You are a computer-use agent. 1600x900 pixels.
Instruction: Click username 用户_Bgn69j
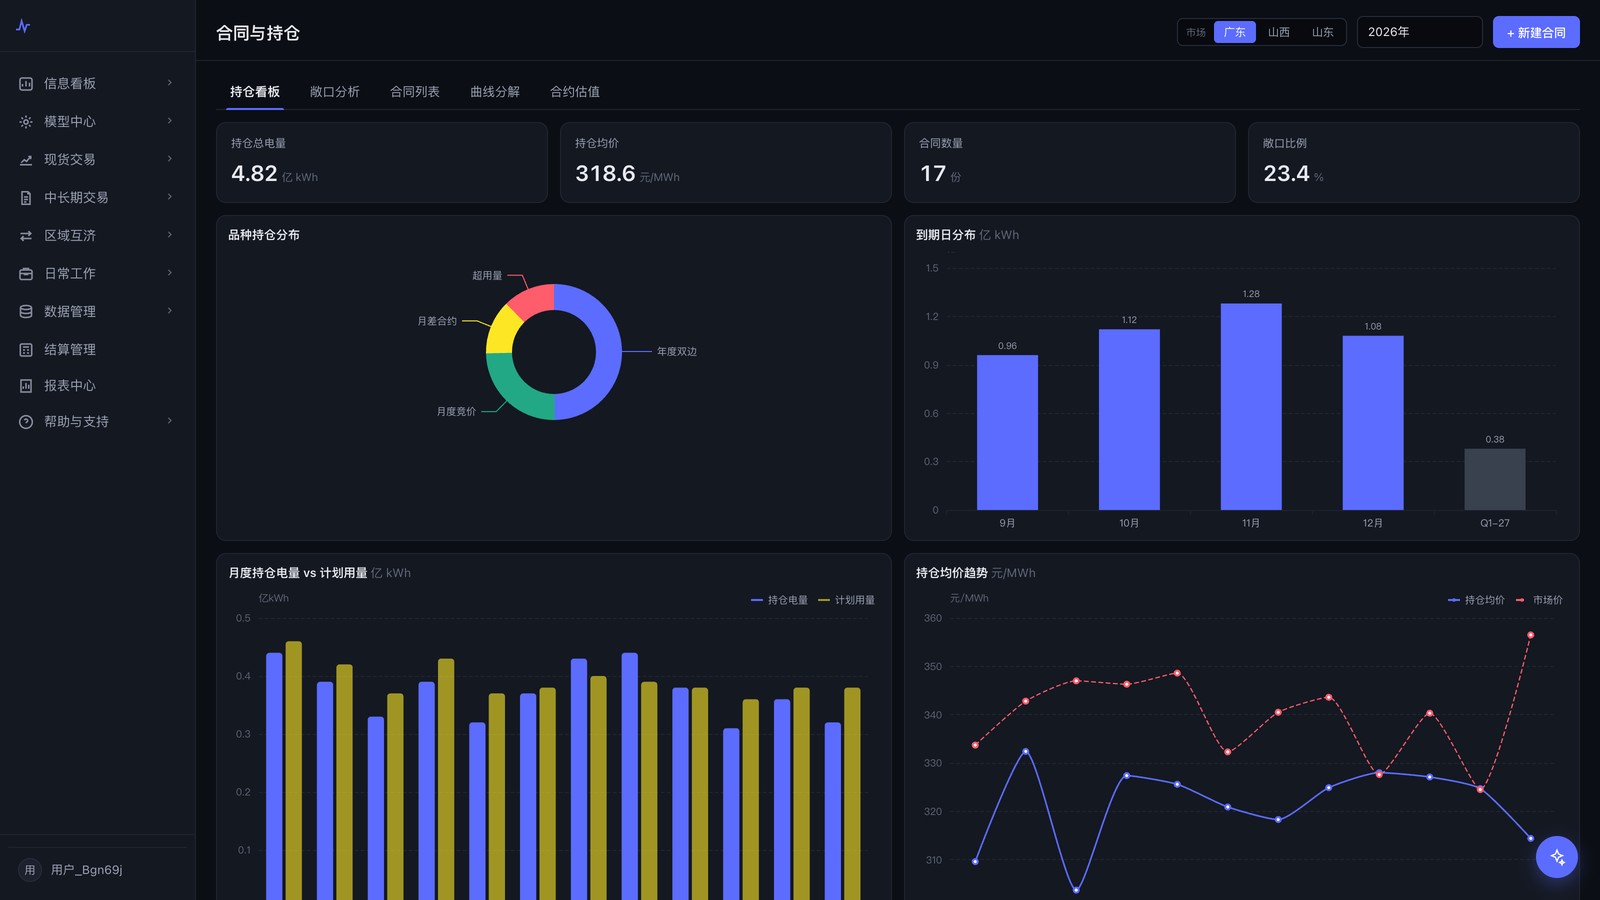tap(87, 870)
